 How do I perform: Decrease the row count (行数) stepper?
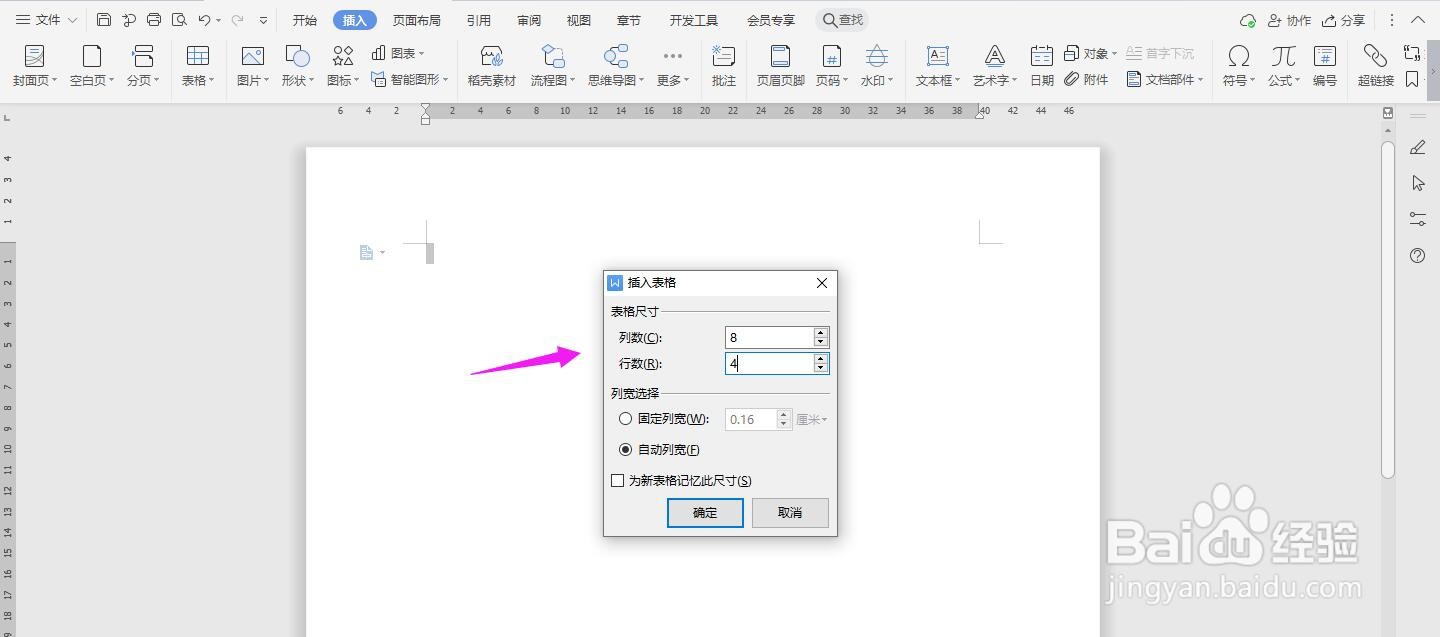click(821, 368)
